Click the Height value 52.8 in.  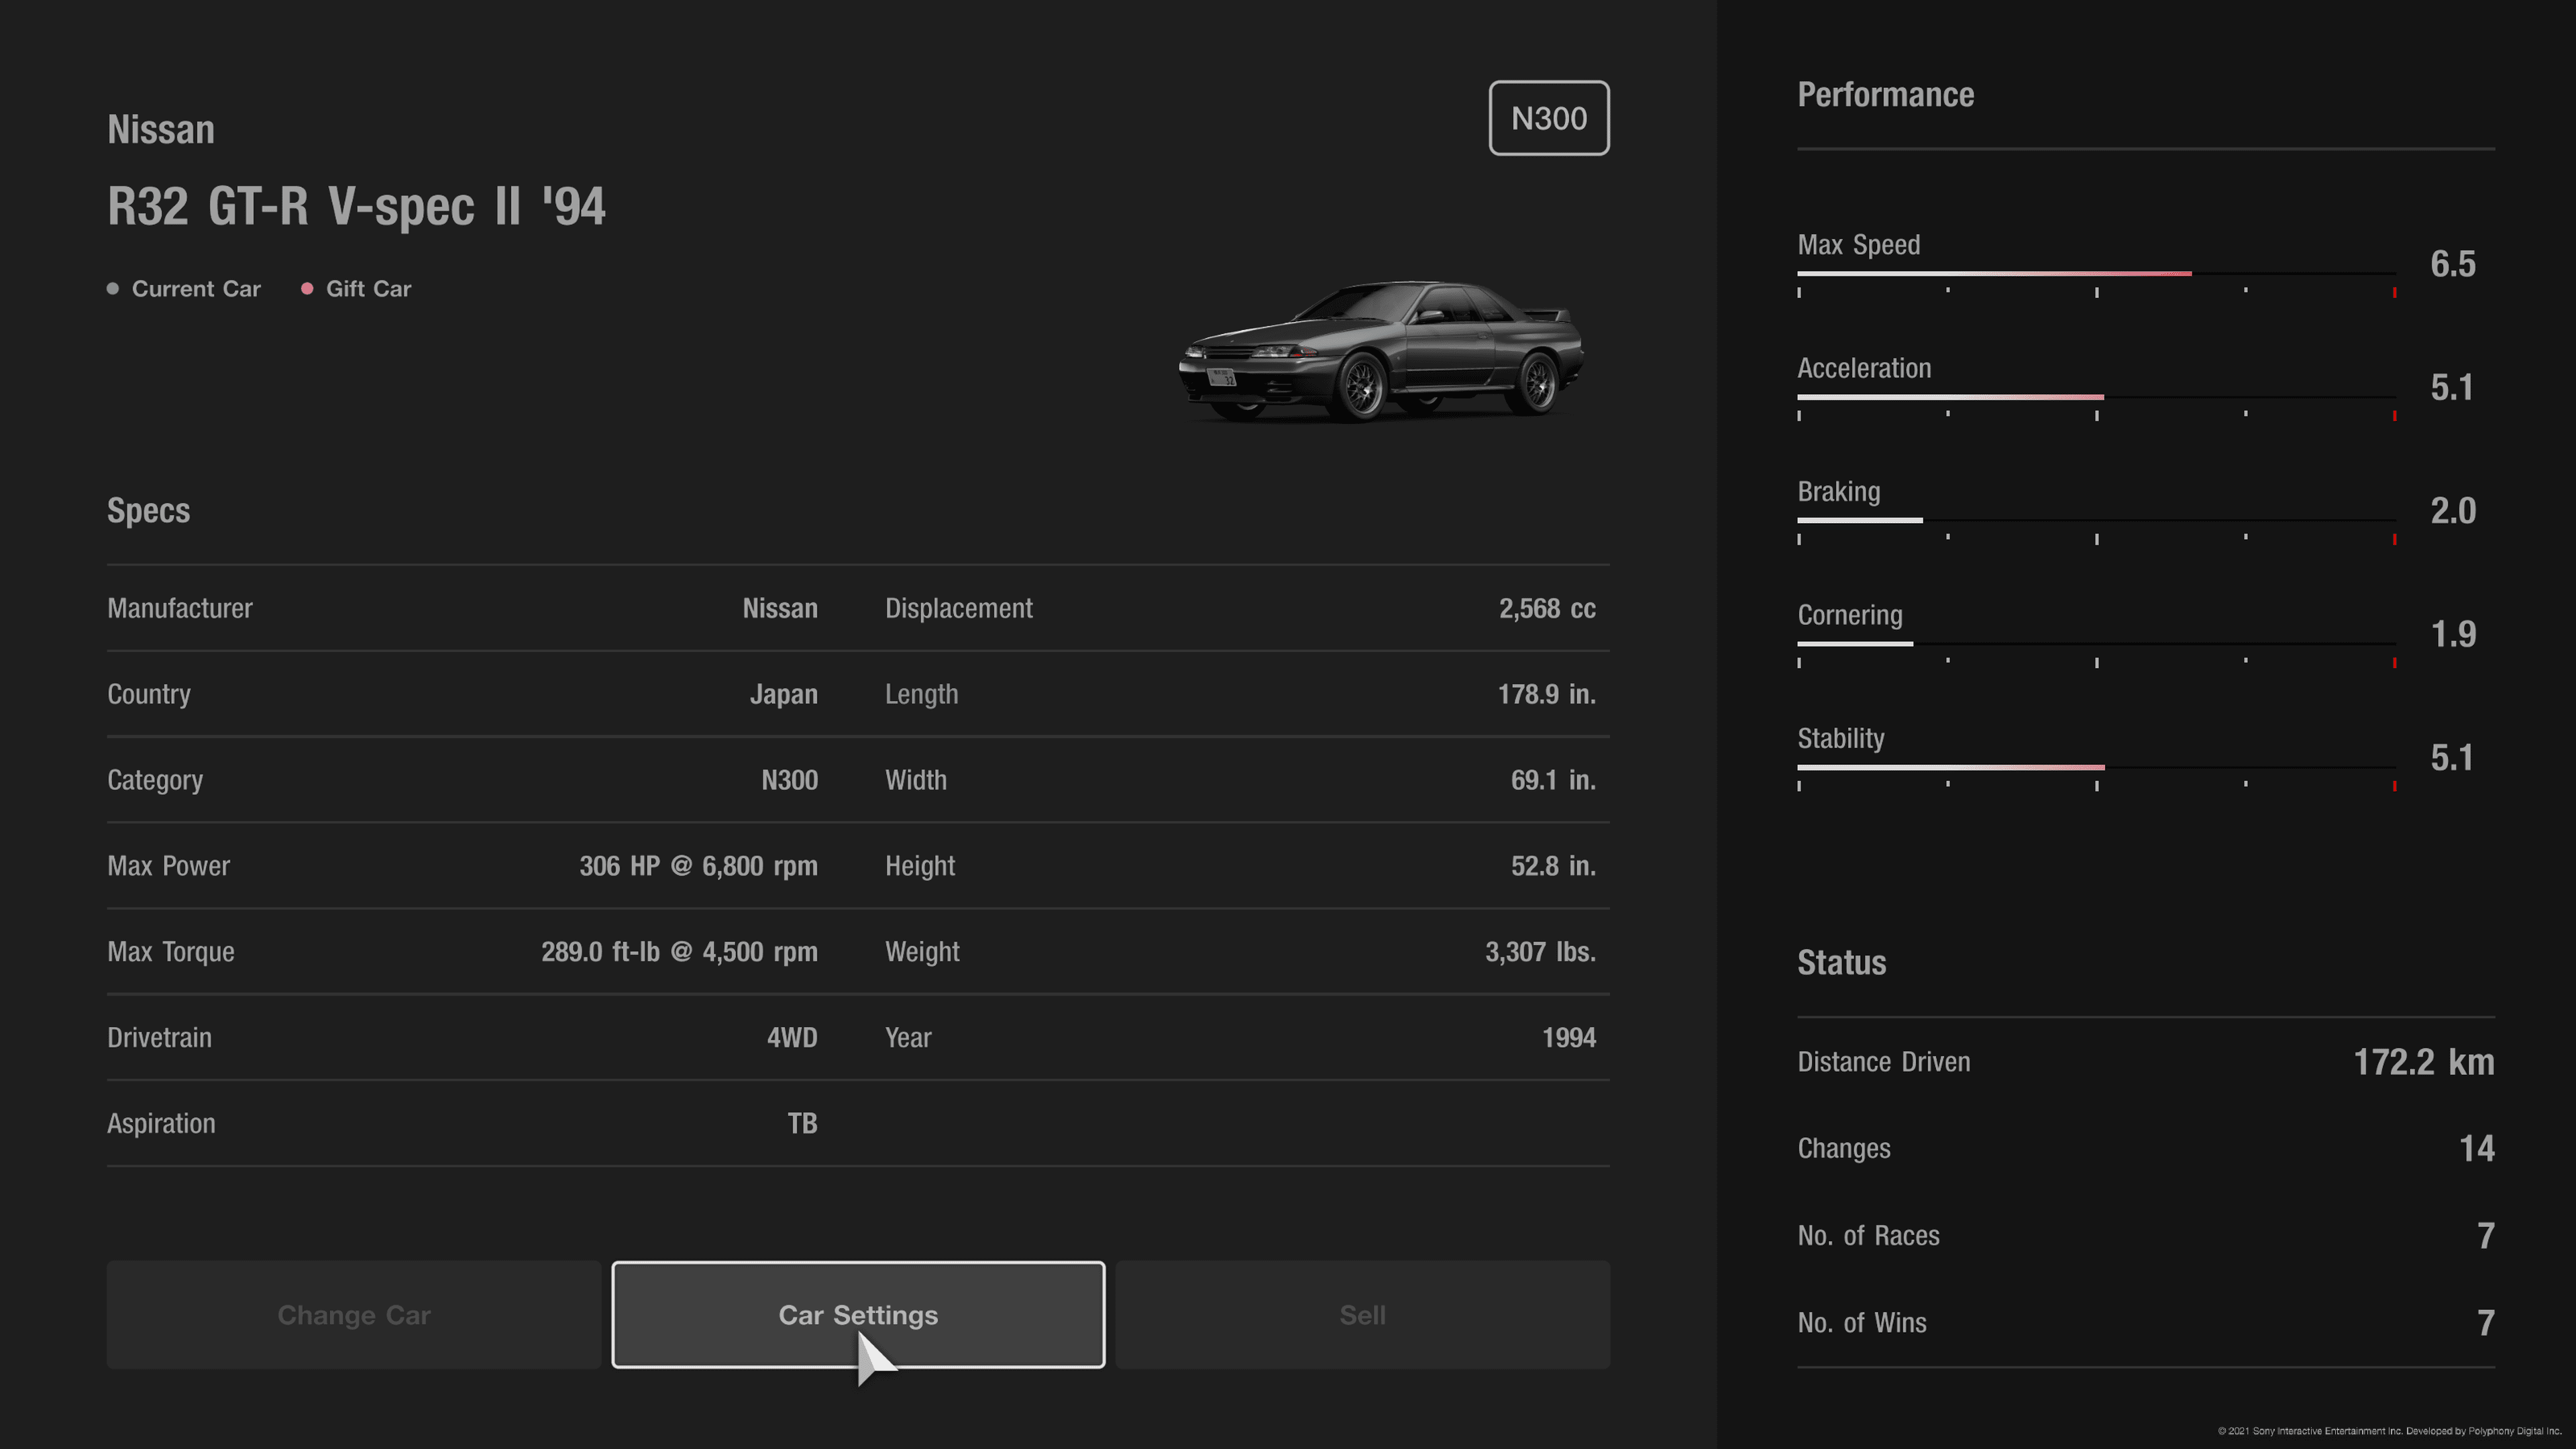click(1553, 866)
